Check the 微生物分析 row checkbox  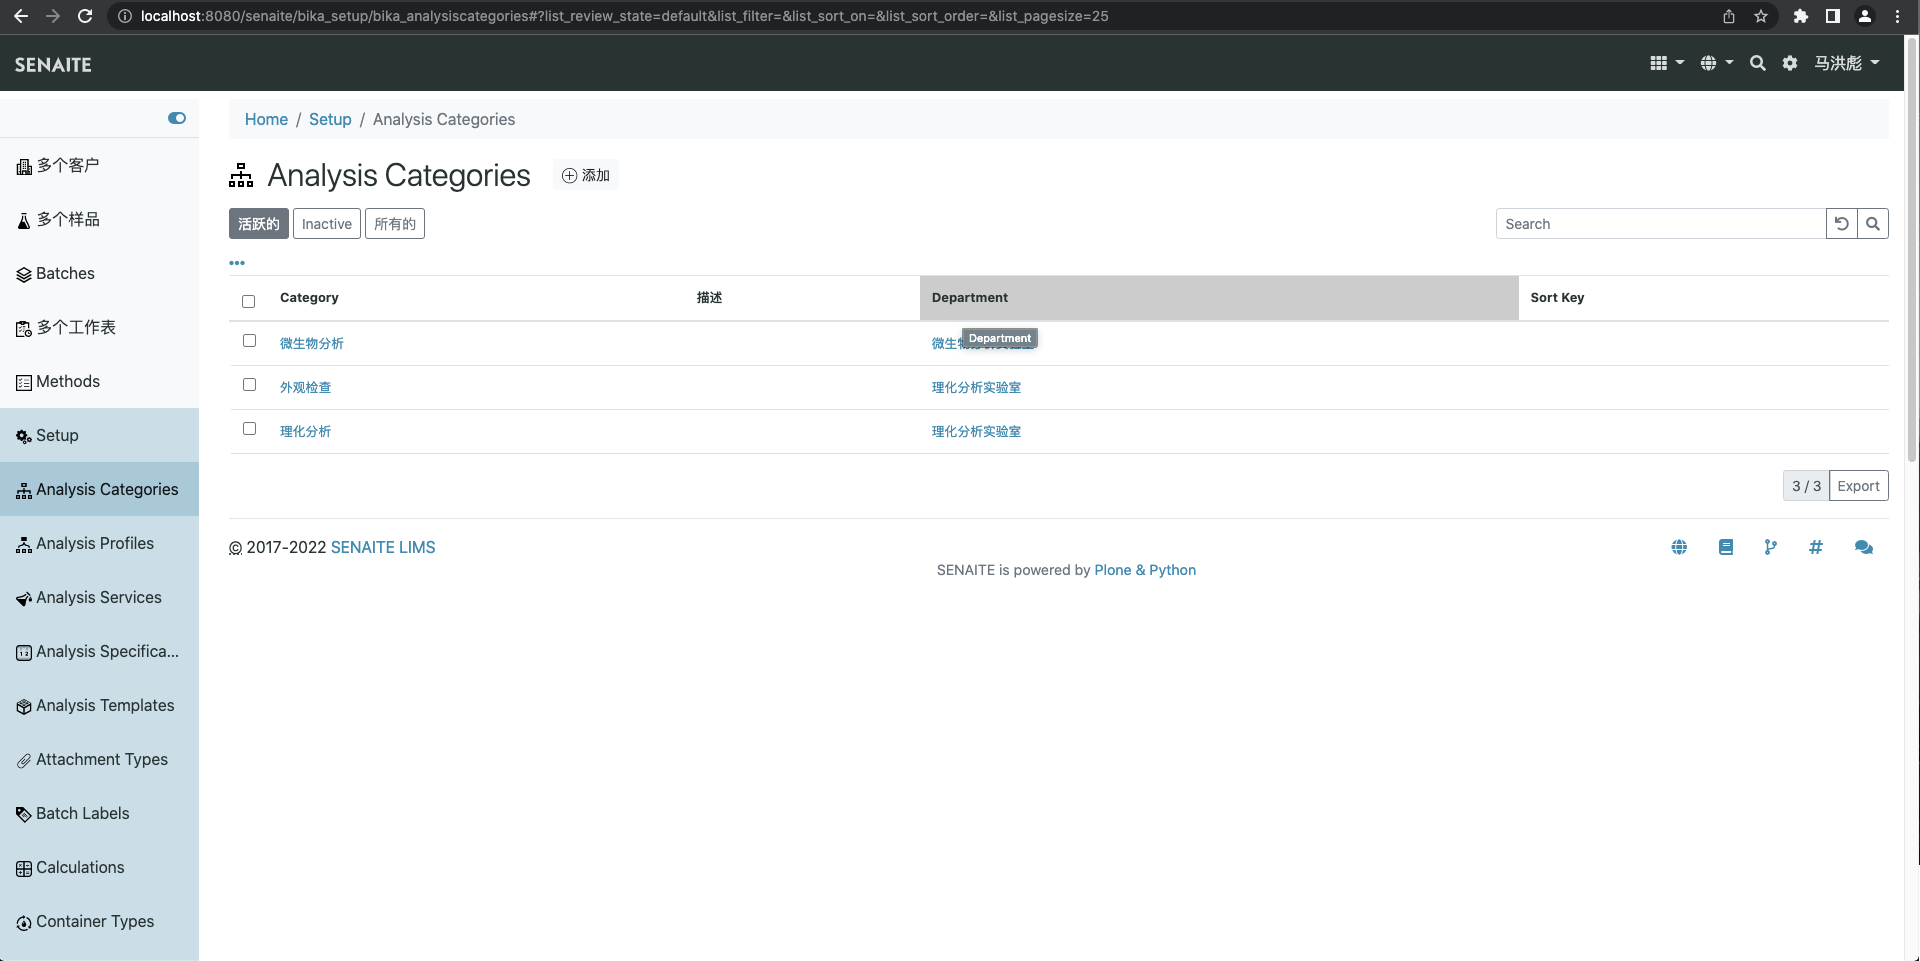click(x=250, y=341)
